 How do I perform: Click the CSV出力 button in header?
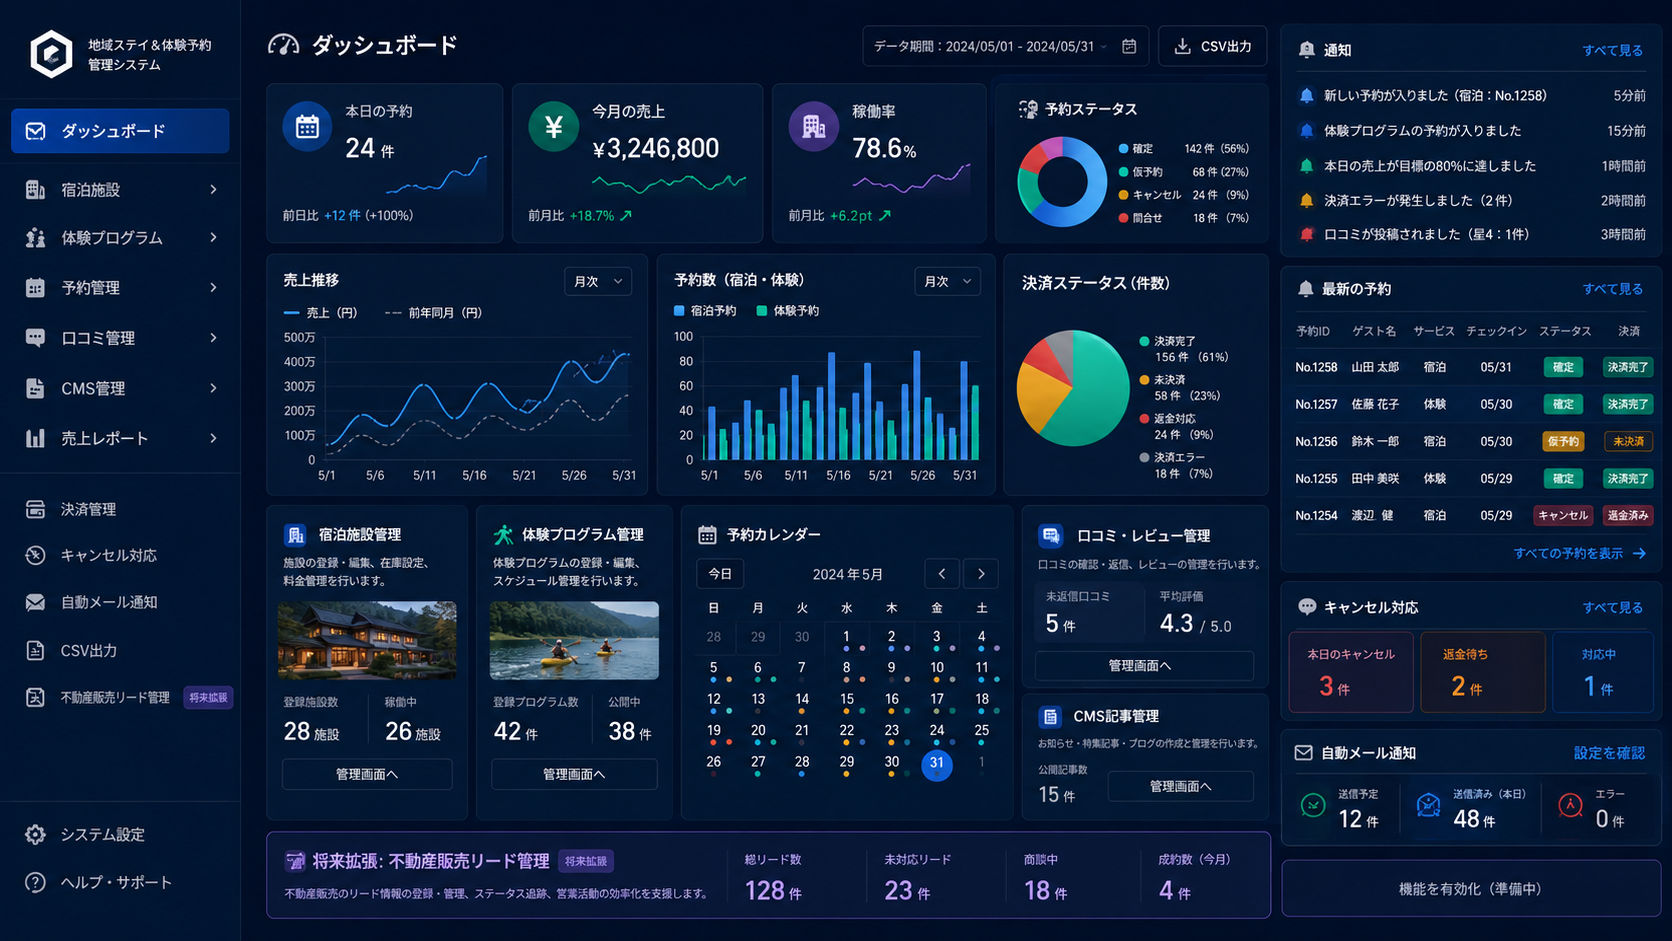[1212, 46]
